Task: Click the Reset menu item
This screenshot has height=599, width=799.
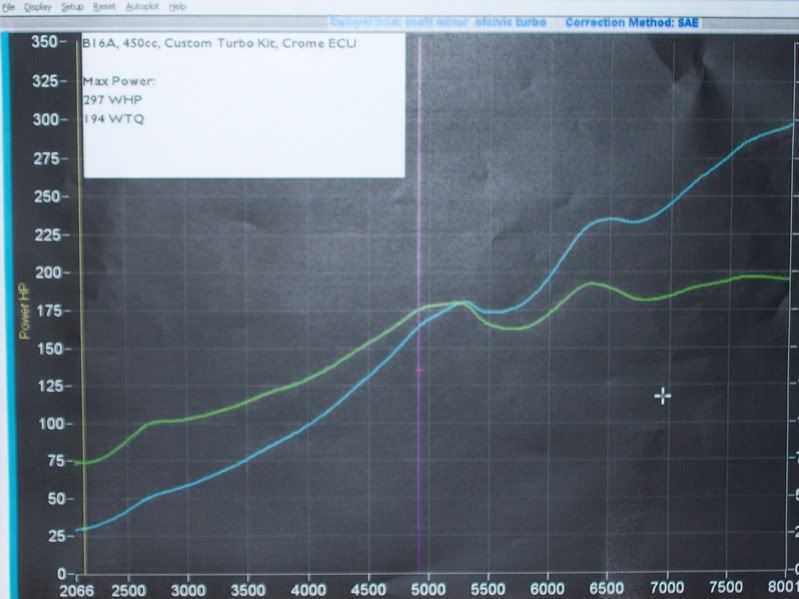Action: (x=104, y=6)
